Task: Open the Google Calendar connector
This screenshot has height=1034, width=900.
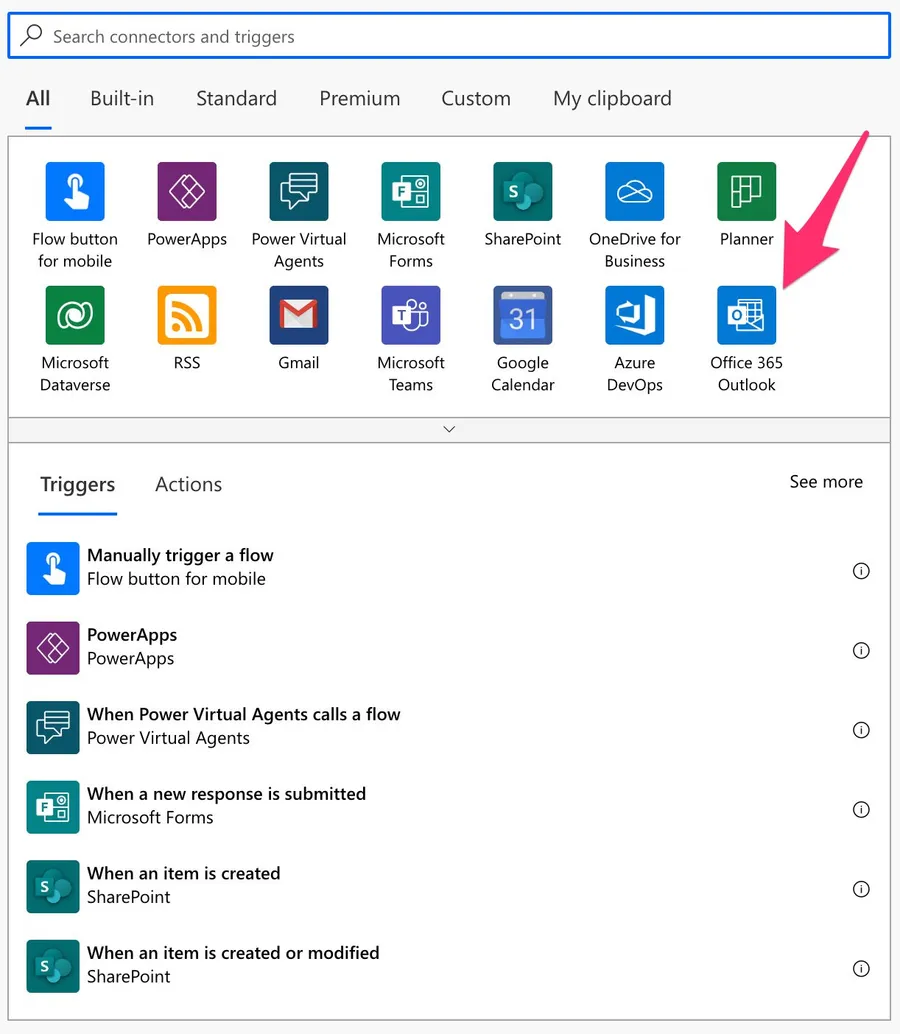Action: (x=522, y=316)
